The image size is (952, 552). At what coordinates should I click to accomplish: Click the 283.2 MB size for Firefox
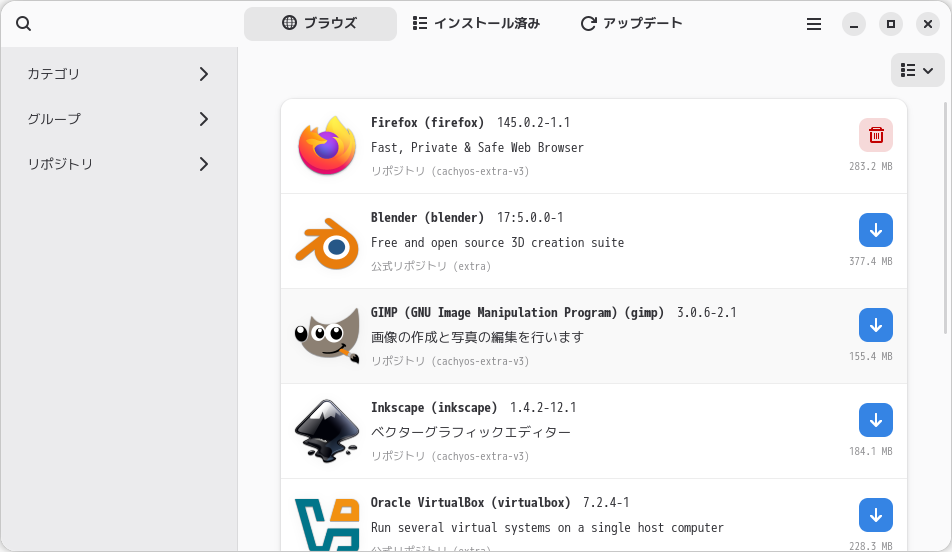[871, 166]
